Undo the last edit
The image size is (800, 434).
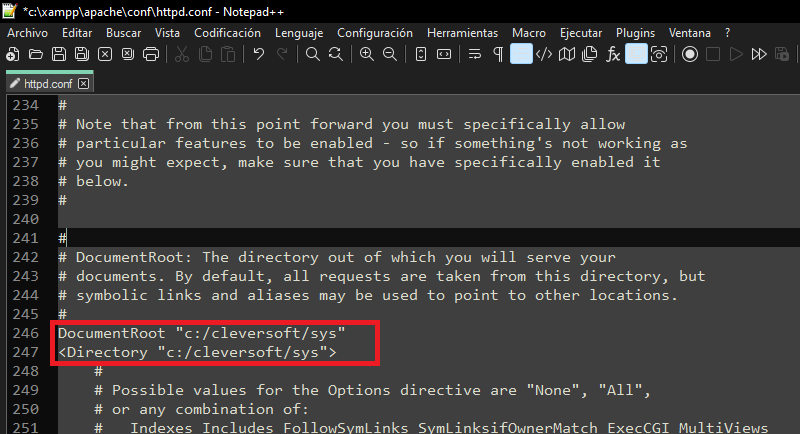[x=259, y=54]
